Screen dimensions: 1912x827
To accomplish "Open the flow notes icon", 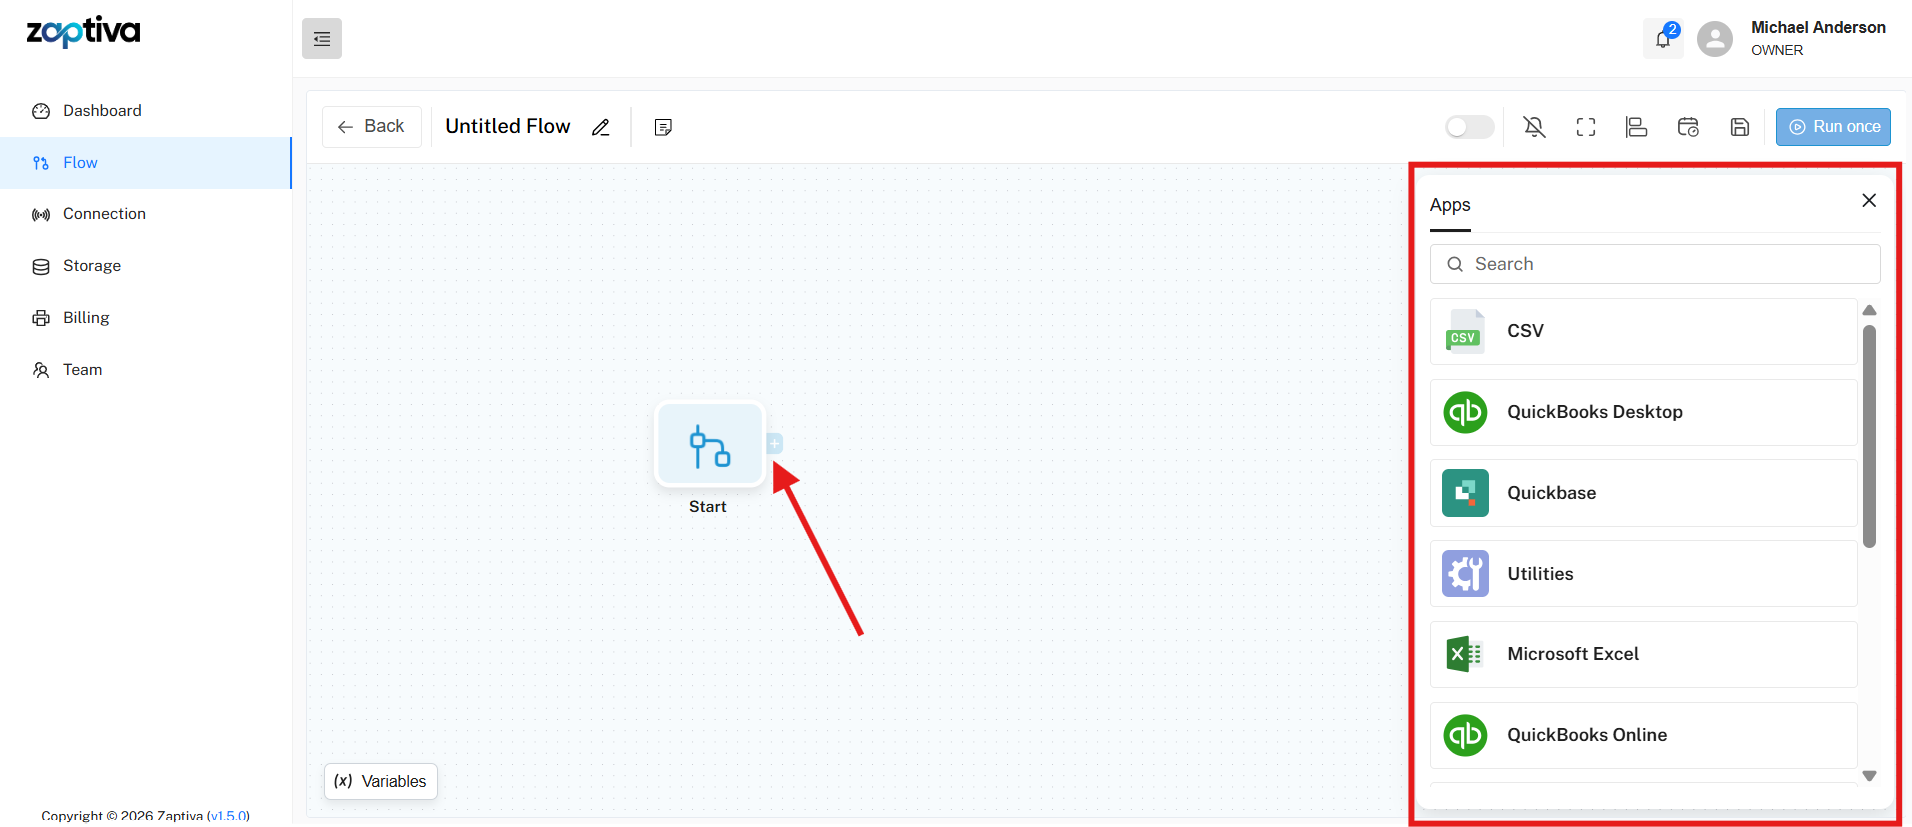I will click(x=663, y=127).
